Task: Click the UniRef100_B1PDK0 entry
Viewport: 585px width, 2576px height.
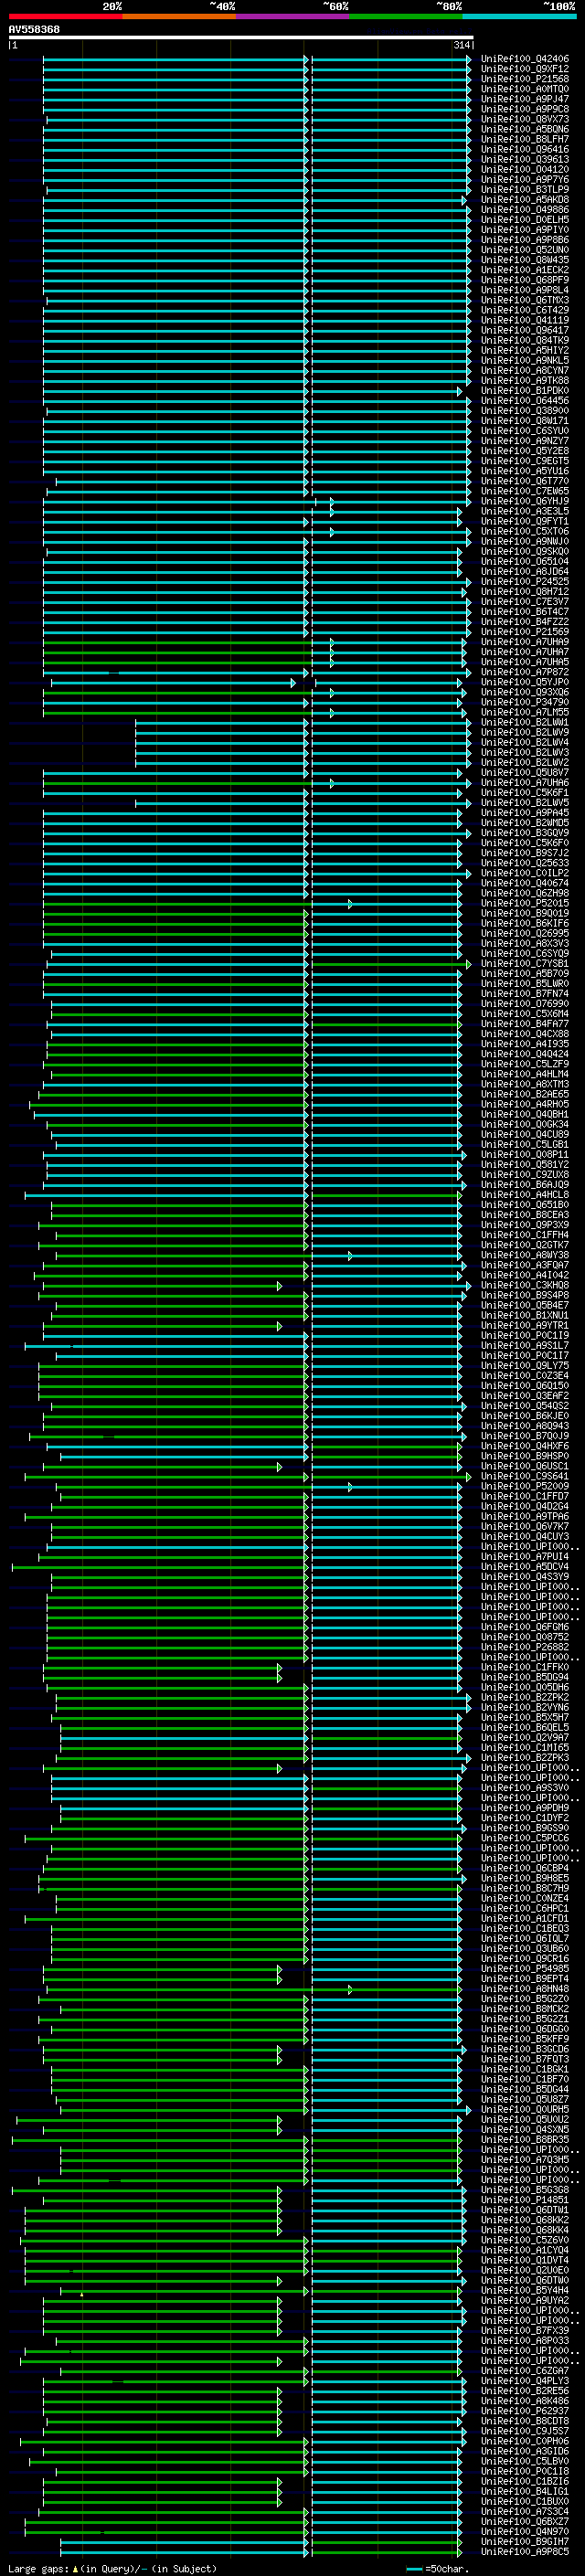Action: point(525,391)
